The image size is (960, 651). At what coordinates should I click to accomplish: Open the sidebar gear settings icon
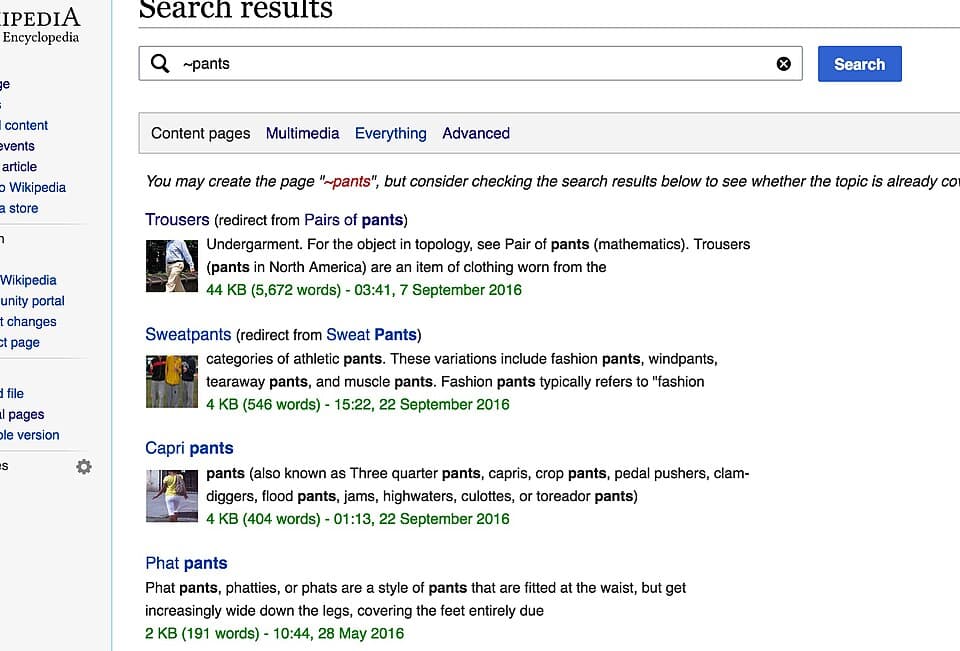pyautogui.click(x=84, y=467)
